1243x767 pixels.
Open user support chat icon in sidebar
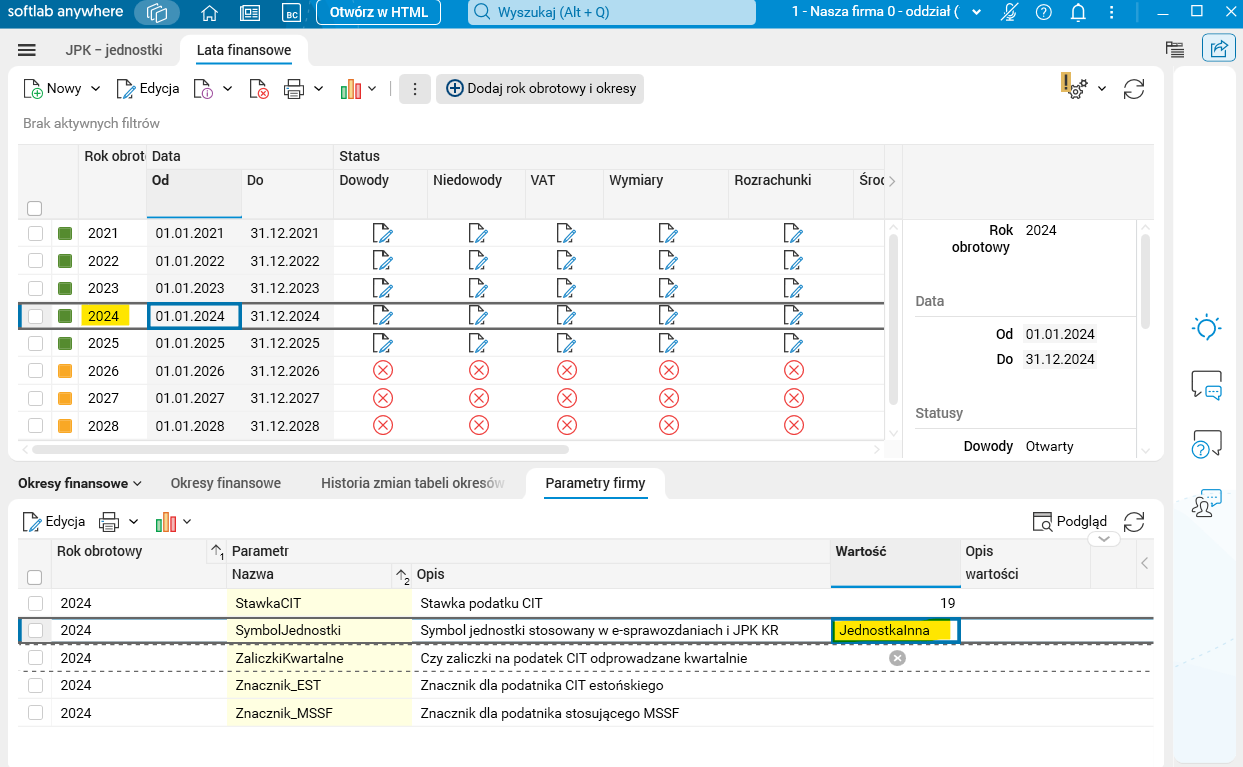pyautogui.click(x=1207, y=502)
